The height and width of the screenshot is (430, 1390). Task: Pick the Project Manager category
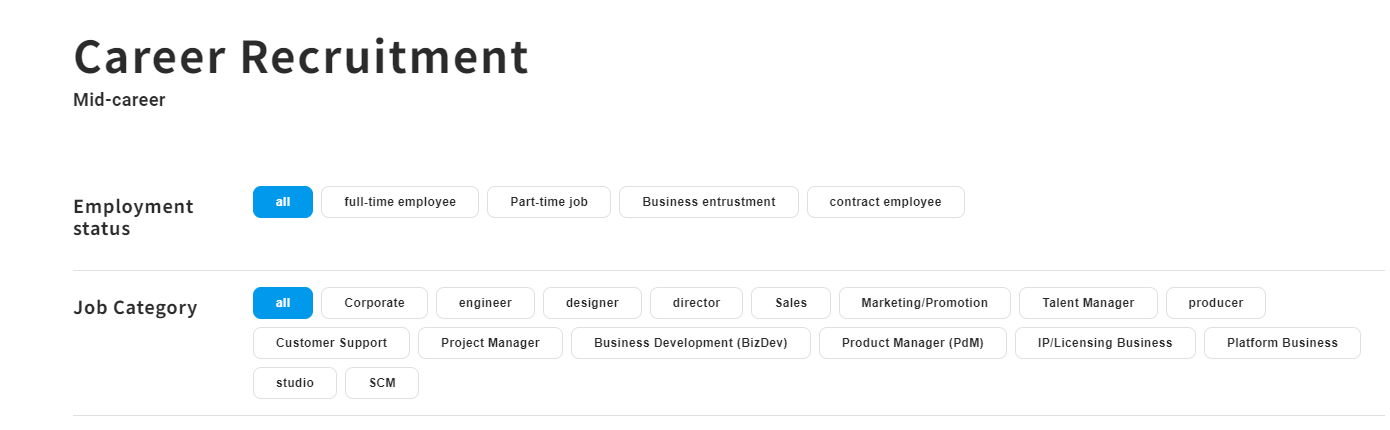tap(490, 343)
